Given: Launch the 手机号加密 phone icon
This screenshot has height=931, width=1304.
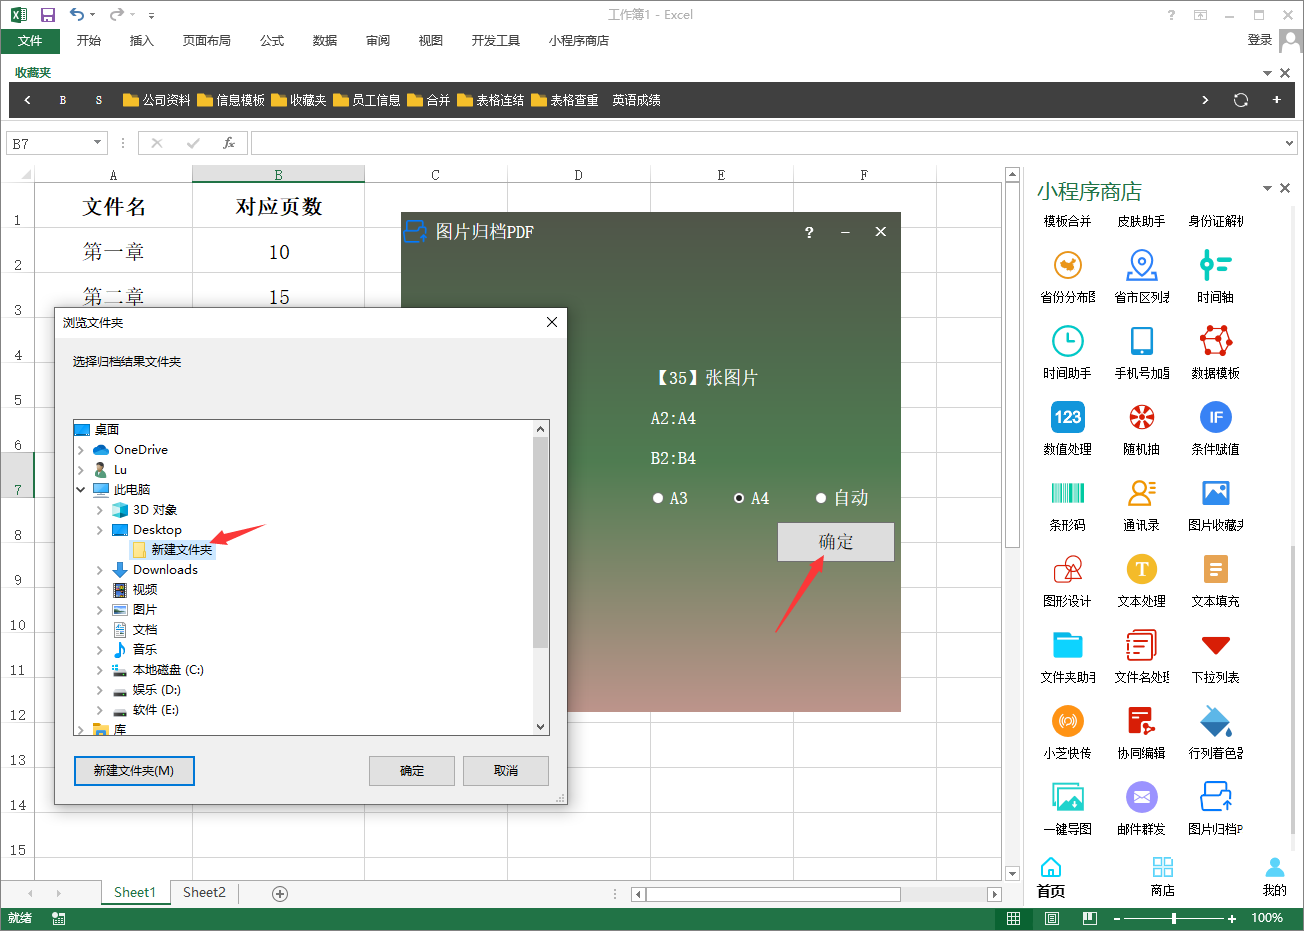Looking at the screenshot, I should click(1142, 341).
